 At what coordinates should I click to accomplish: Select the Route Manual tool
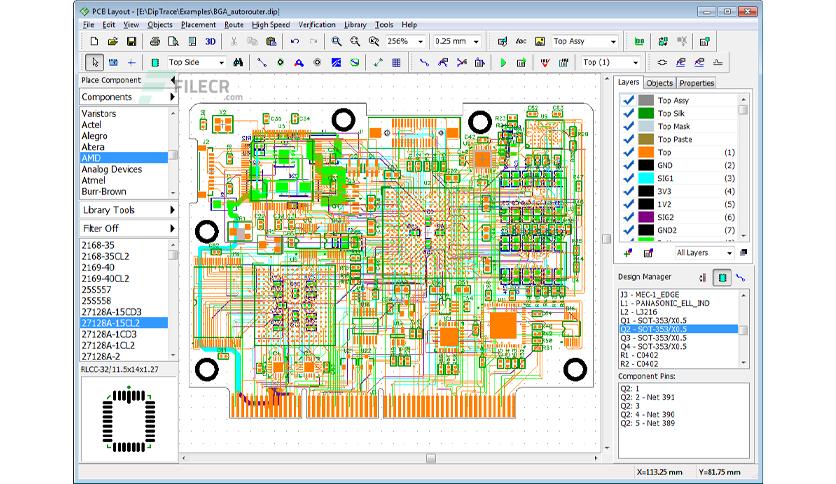(424, 62)
